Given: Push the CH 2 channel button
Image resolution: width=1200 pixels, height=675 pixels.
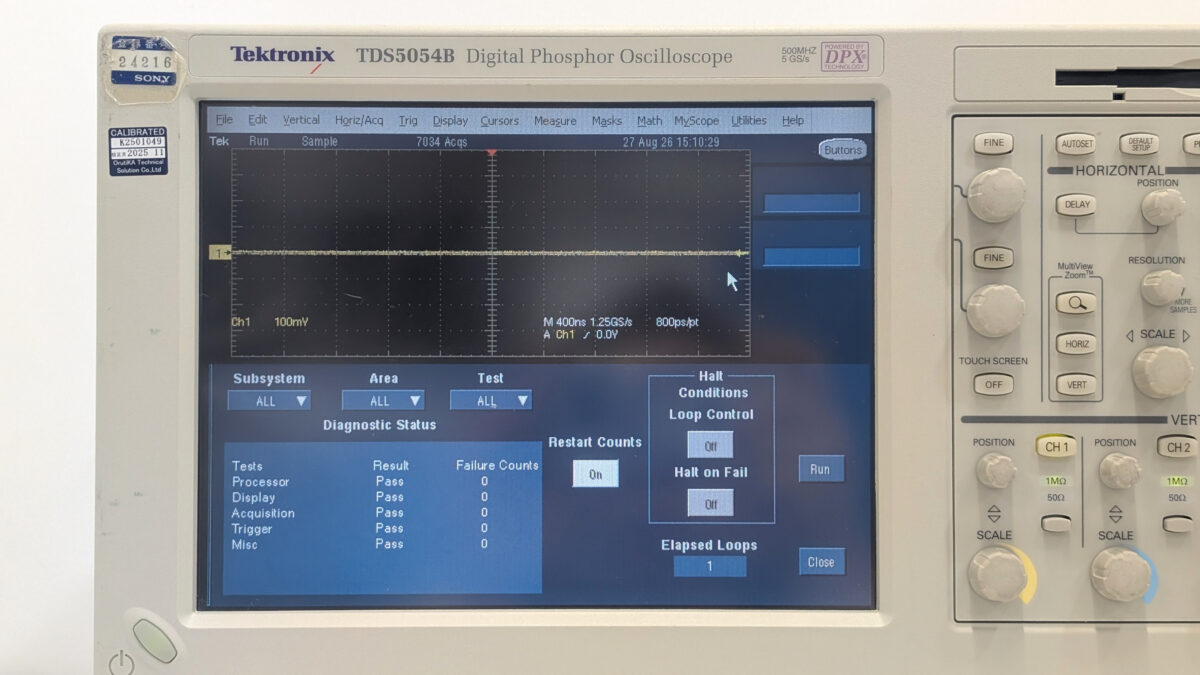Looking at the screenshot, I should (1178, 447).
